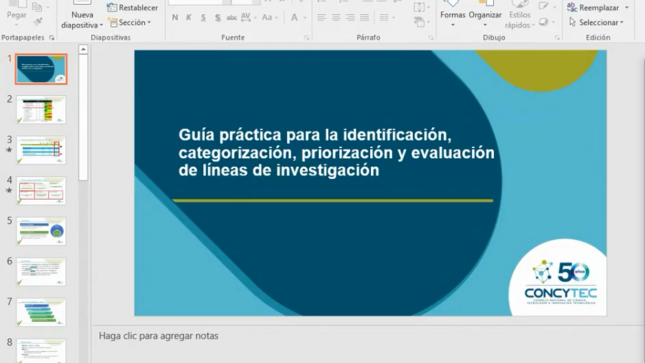Click the animation star under slide 4
Screen dimensions: 645x363
point(9,191)
